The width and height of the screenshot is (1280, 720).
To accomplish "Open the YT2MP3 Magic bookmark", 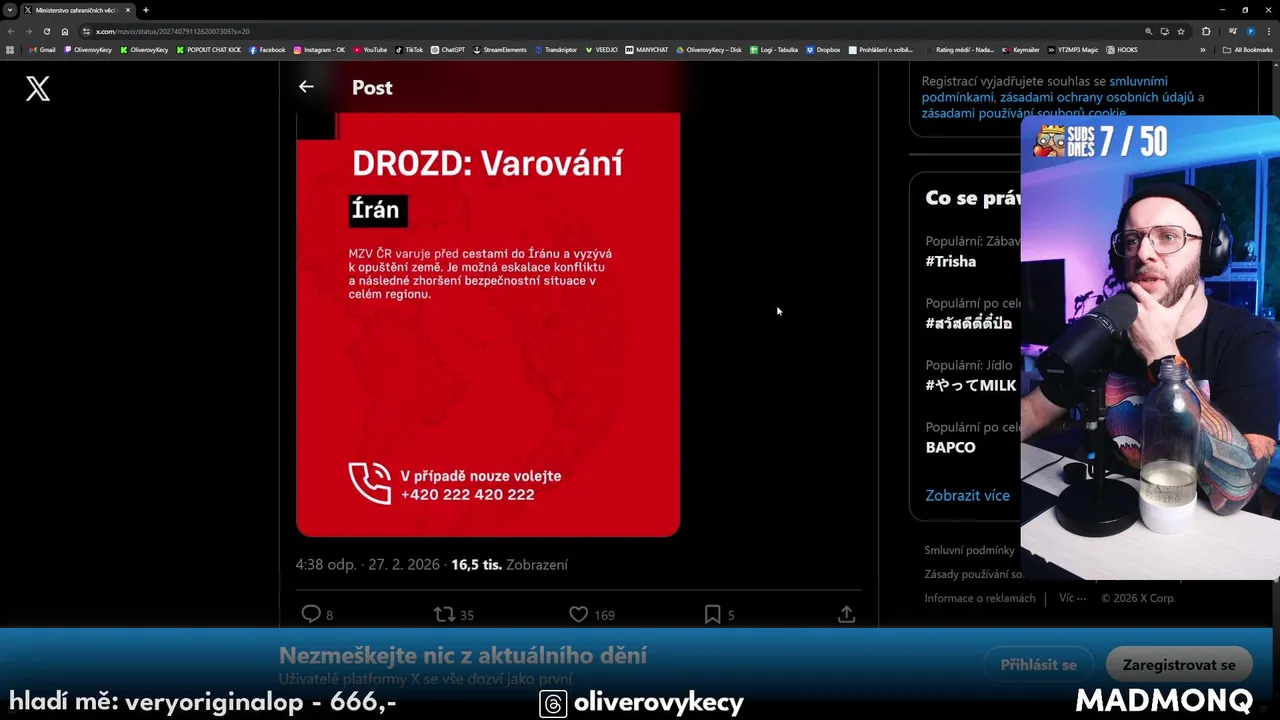I will pos(1073,49).
